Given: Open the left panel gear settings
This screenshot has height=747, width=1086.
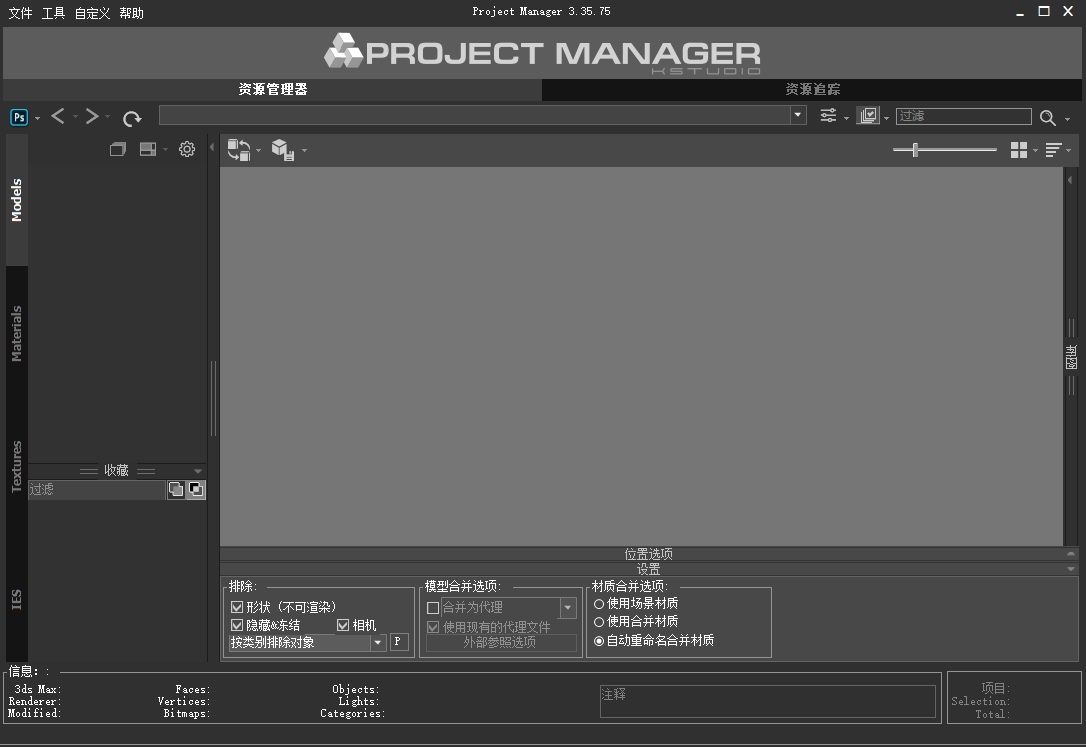Looking at the screenshot, I should coord(187,149).
